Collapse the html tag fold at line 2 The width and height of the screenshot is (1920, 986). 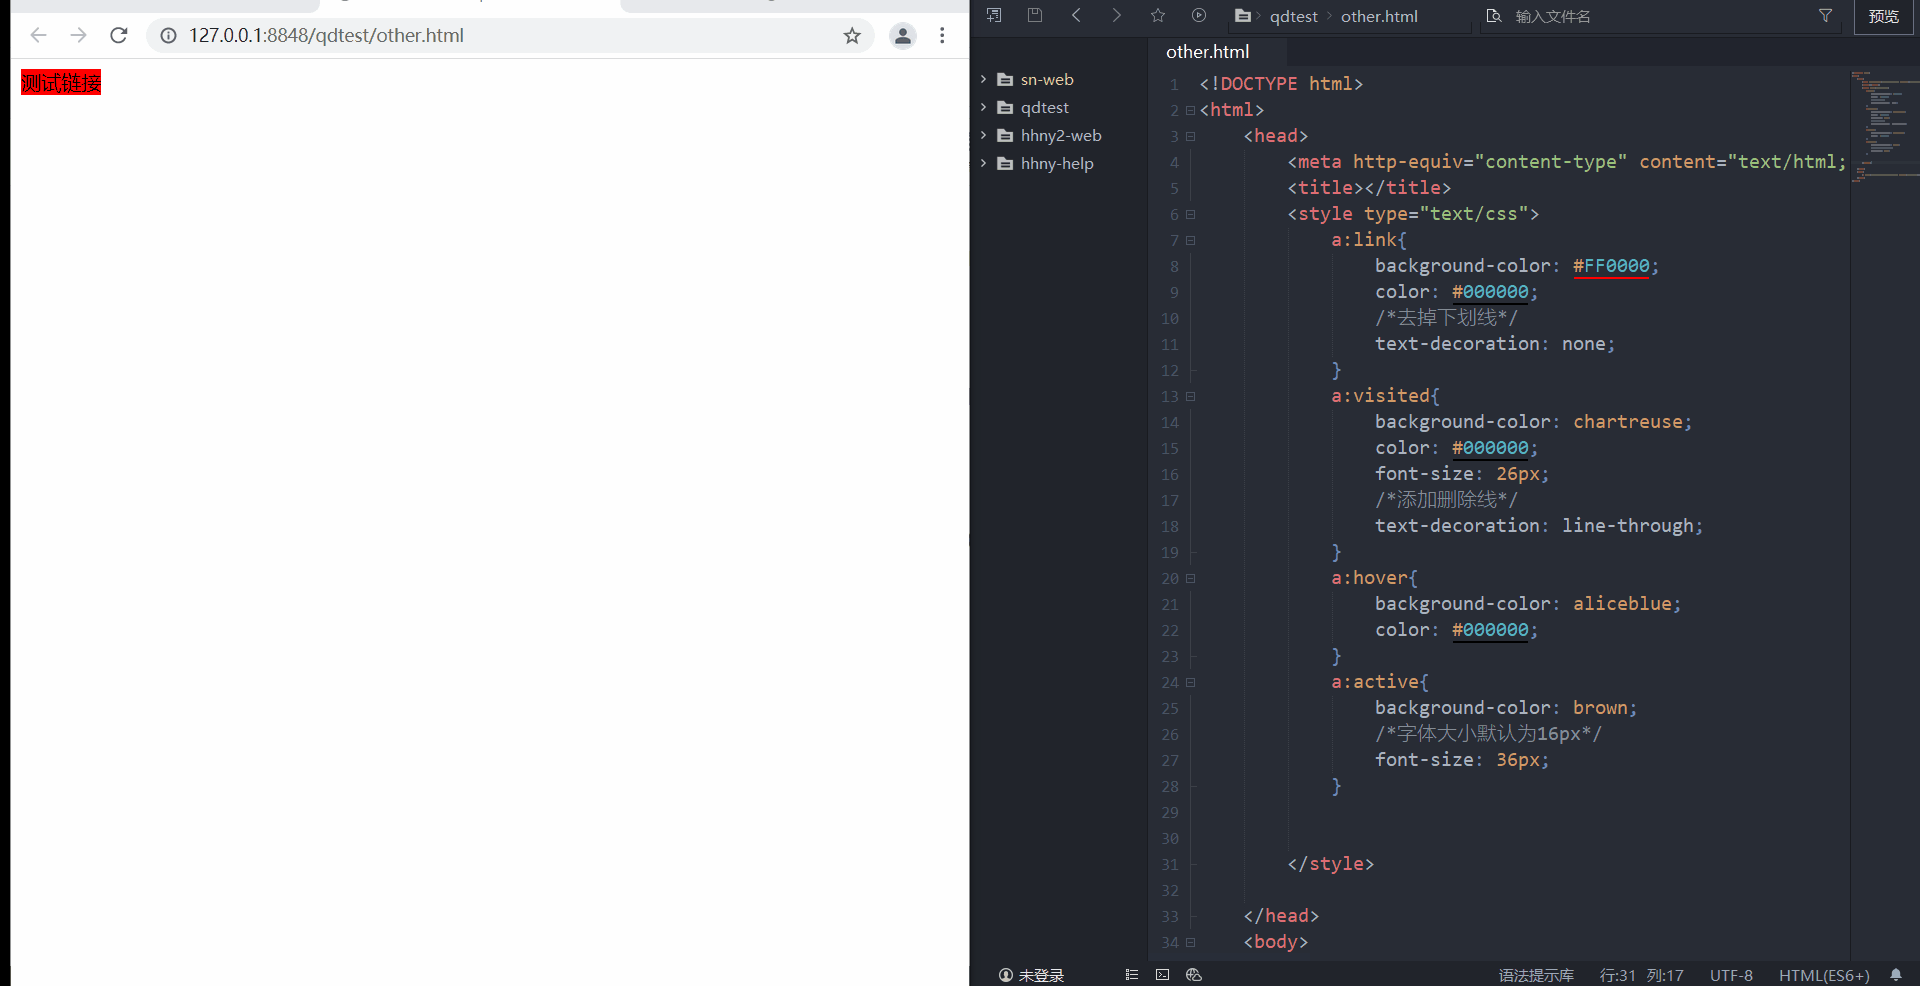point(1190,110)
